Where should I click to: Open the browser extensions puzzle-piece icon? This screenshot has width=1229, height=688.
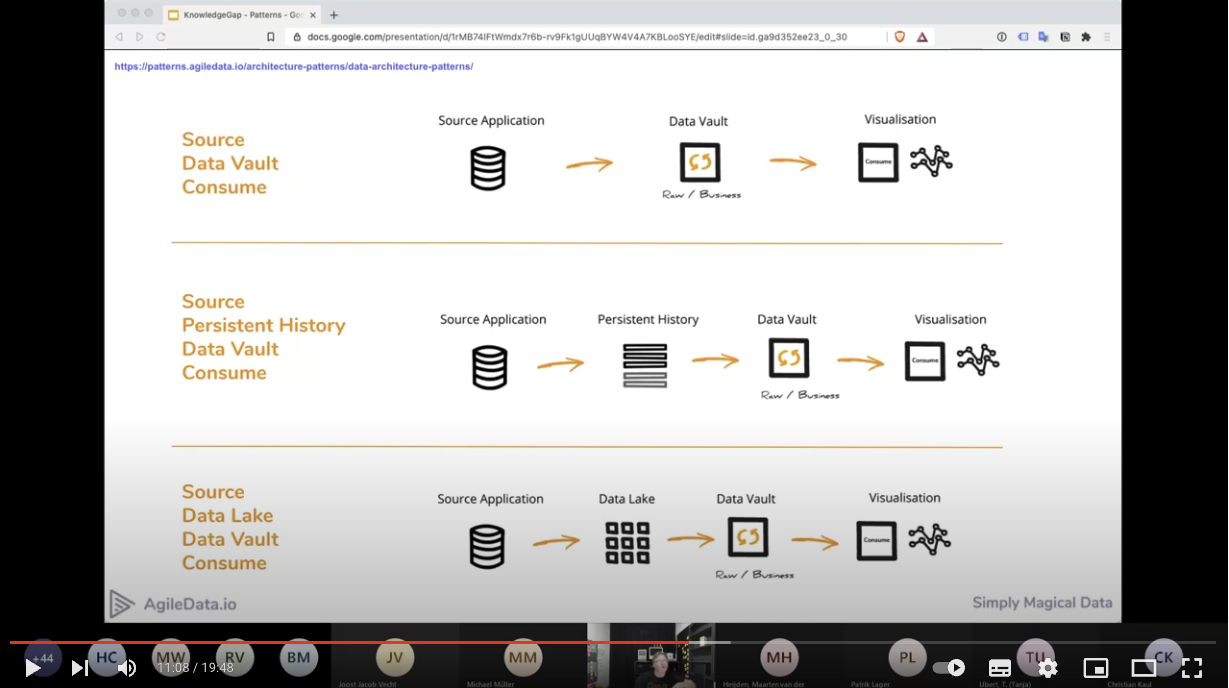point(1086,37)
